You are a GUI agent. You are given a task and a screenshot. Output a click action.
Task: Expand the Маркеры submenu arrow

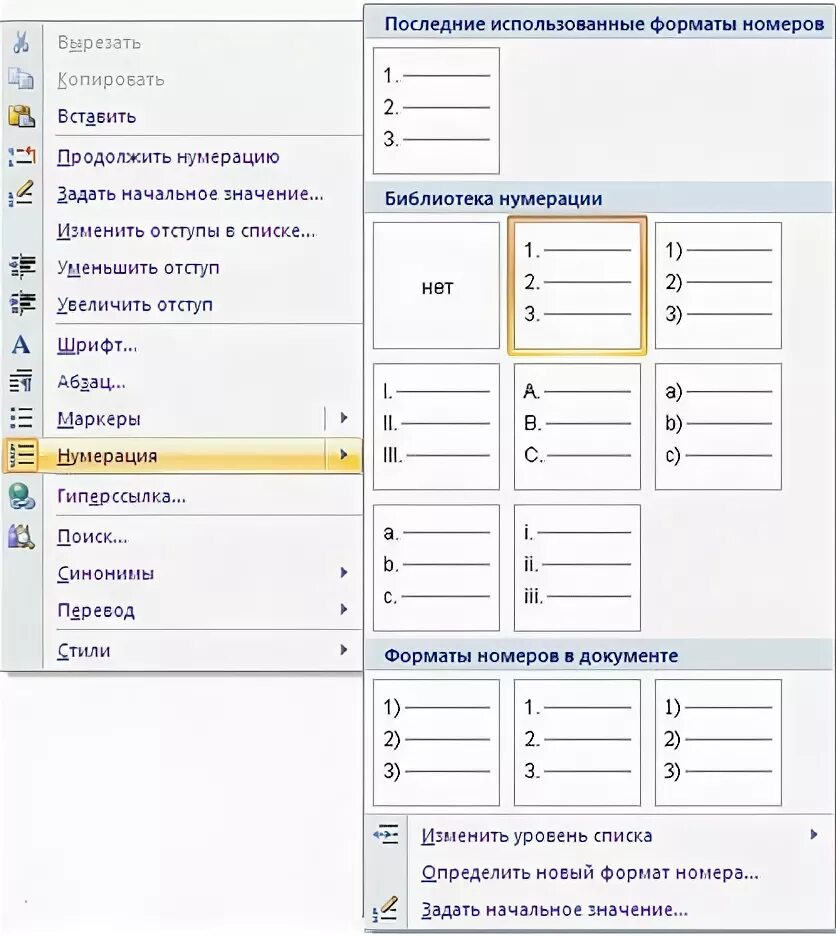pos(344,418)
